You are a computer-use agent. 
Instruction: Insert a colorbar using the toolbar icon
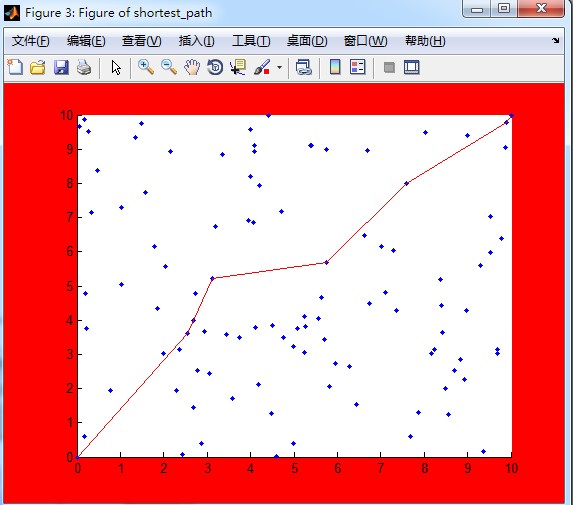pyautogui.click(x=335, y=67)
